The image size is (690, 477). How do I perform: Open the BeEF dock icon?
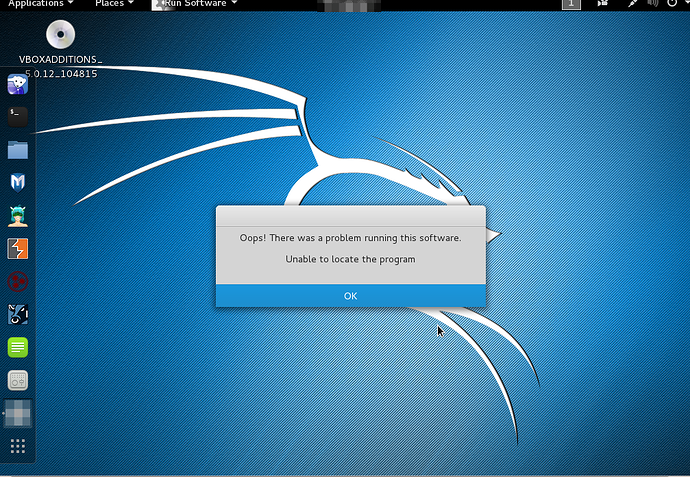[18, 314]
